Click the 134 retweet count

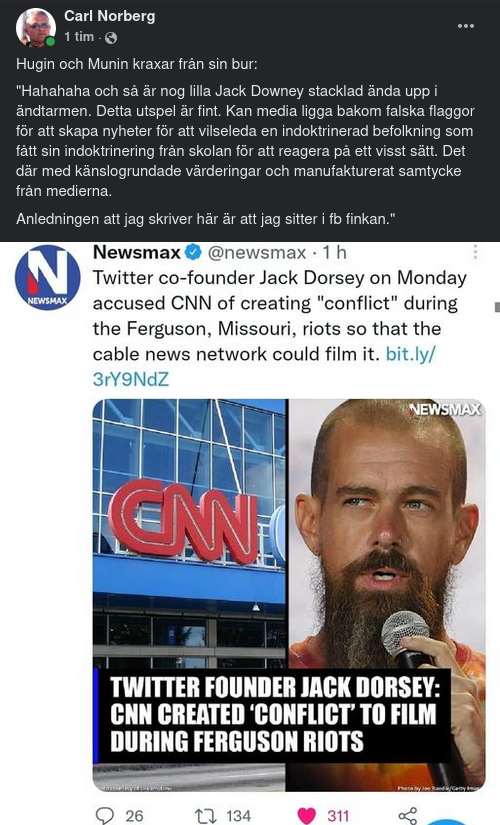coord(238,816)
